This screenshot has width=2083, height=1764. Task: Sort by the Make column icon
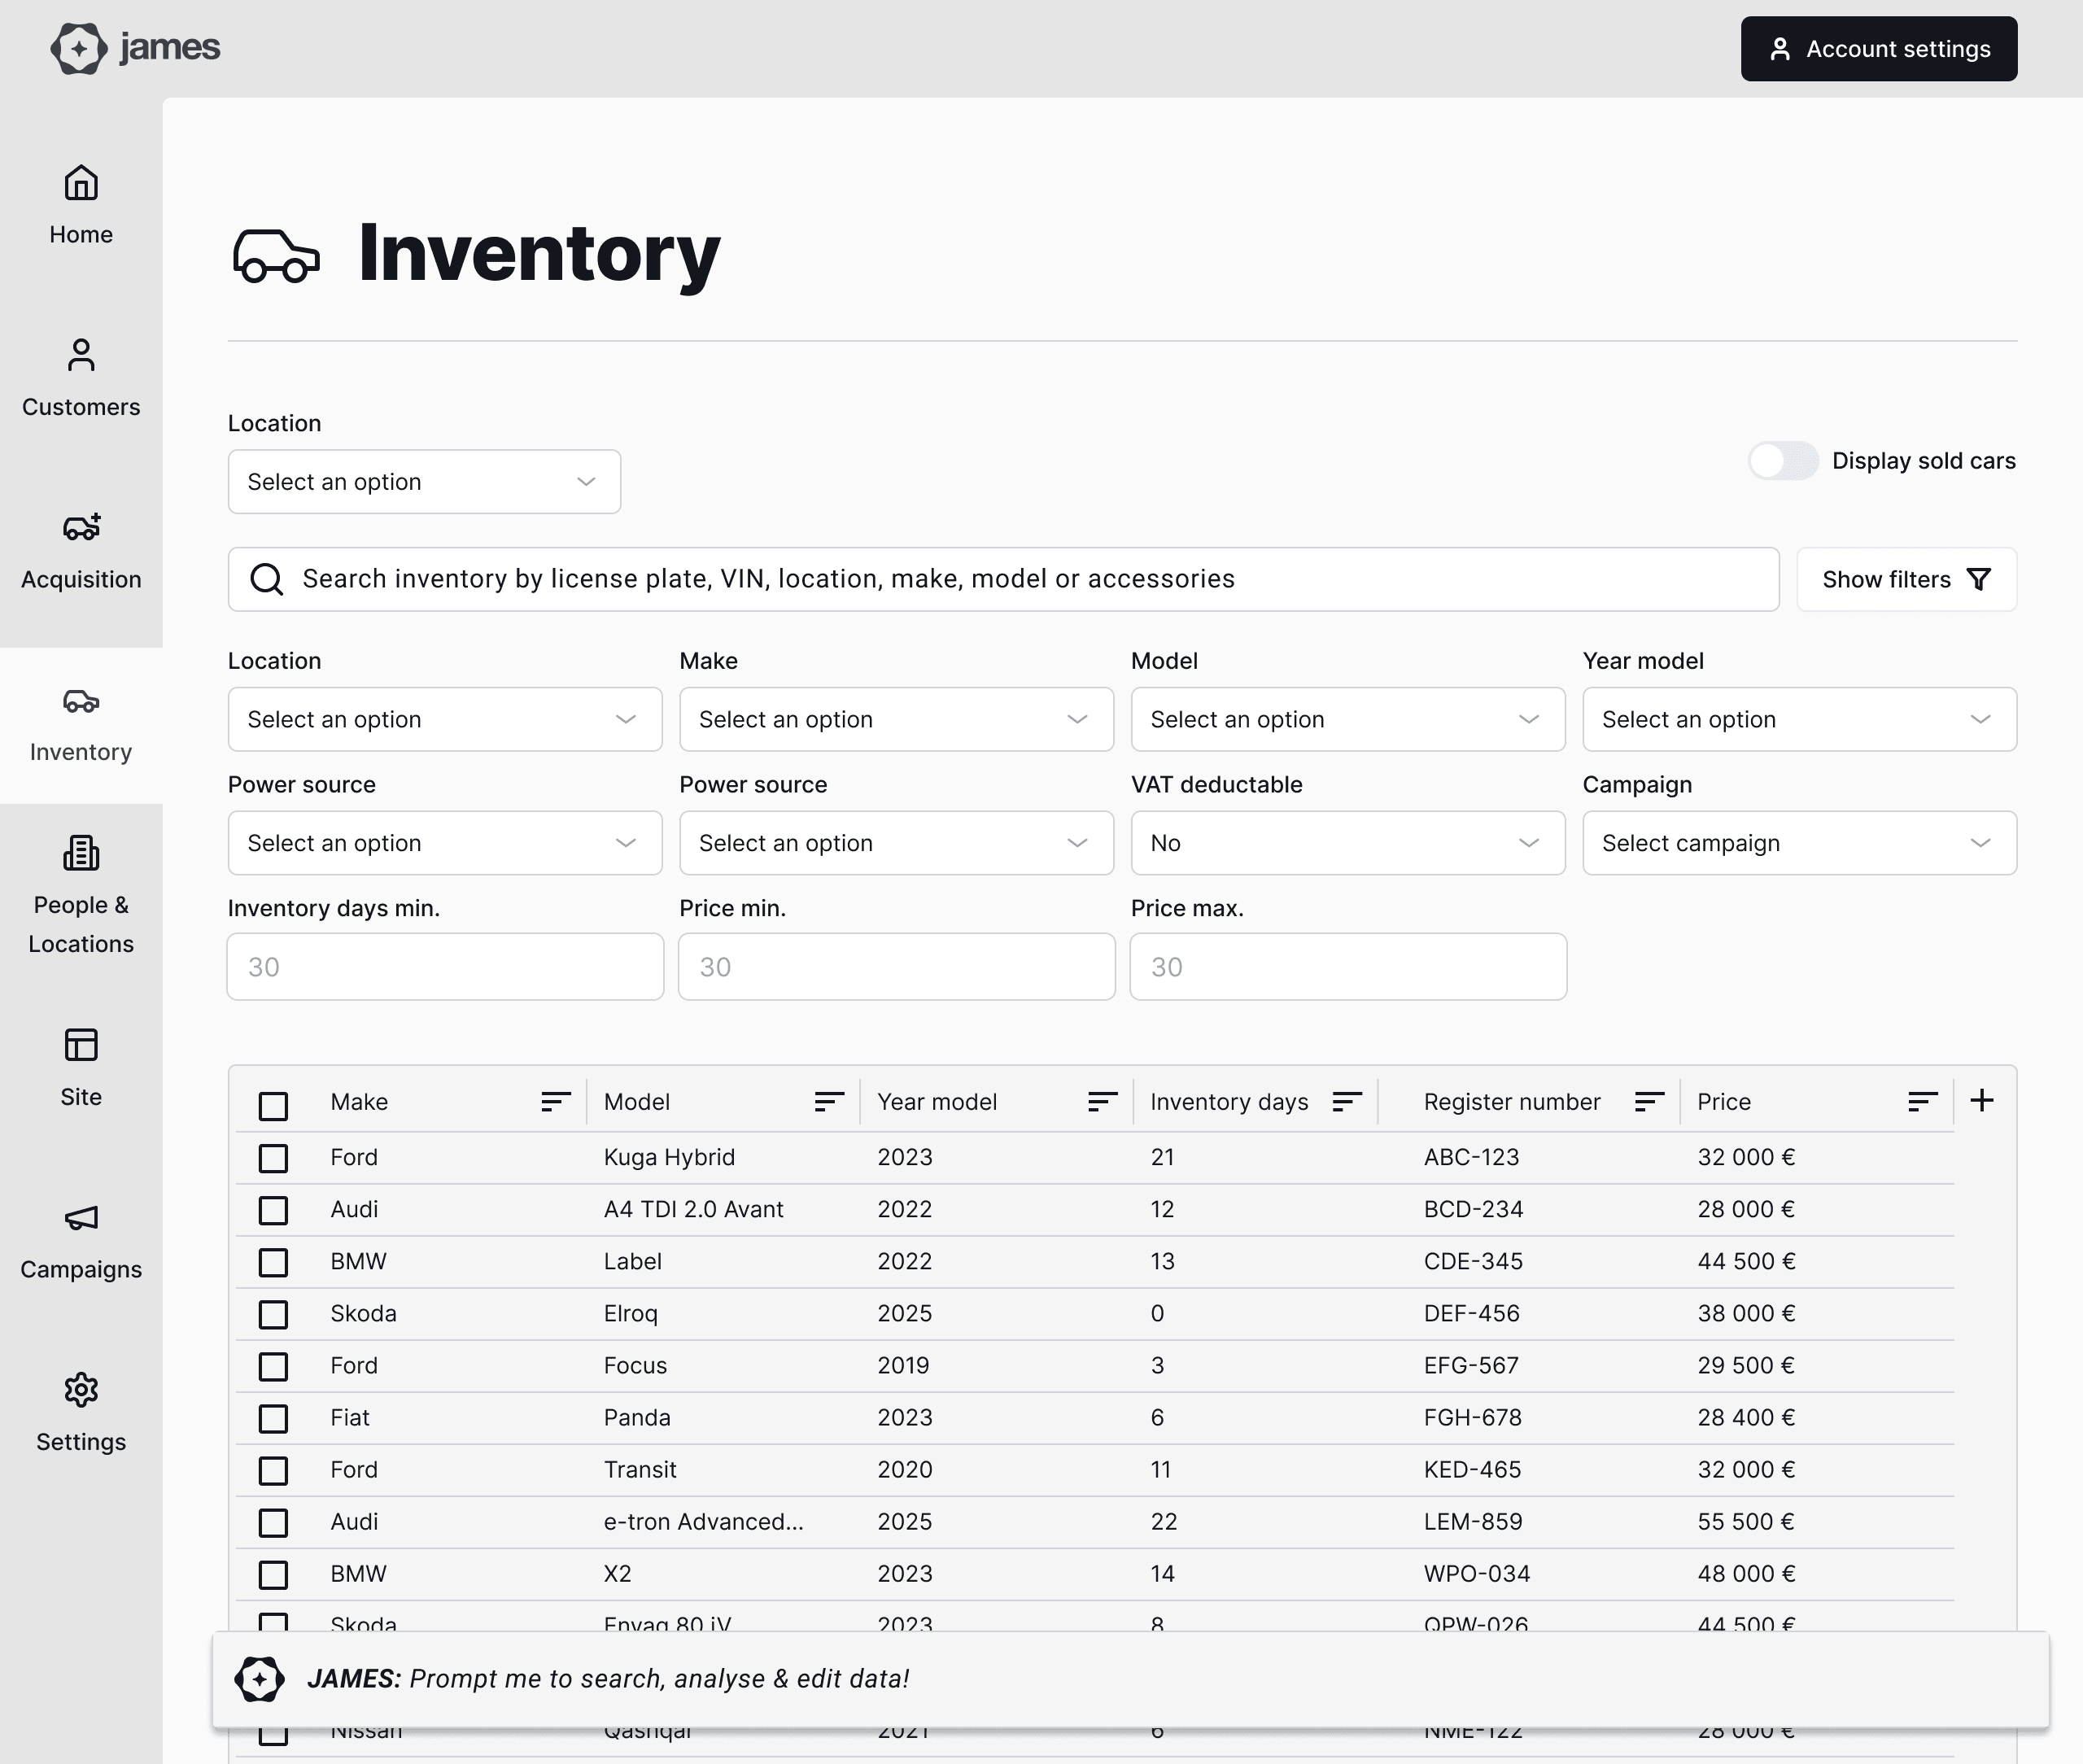tap(555, 1102)
